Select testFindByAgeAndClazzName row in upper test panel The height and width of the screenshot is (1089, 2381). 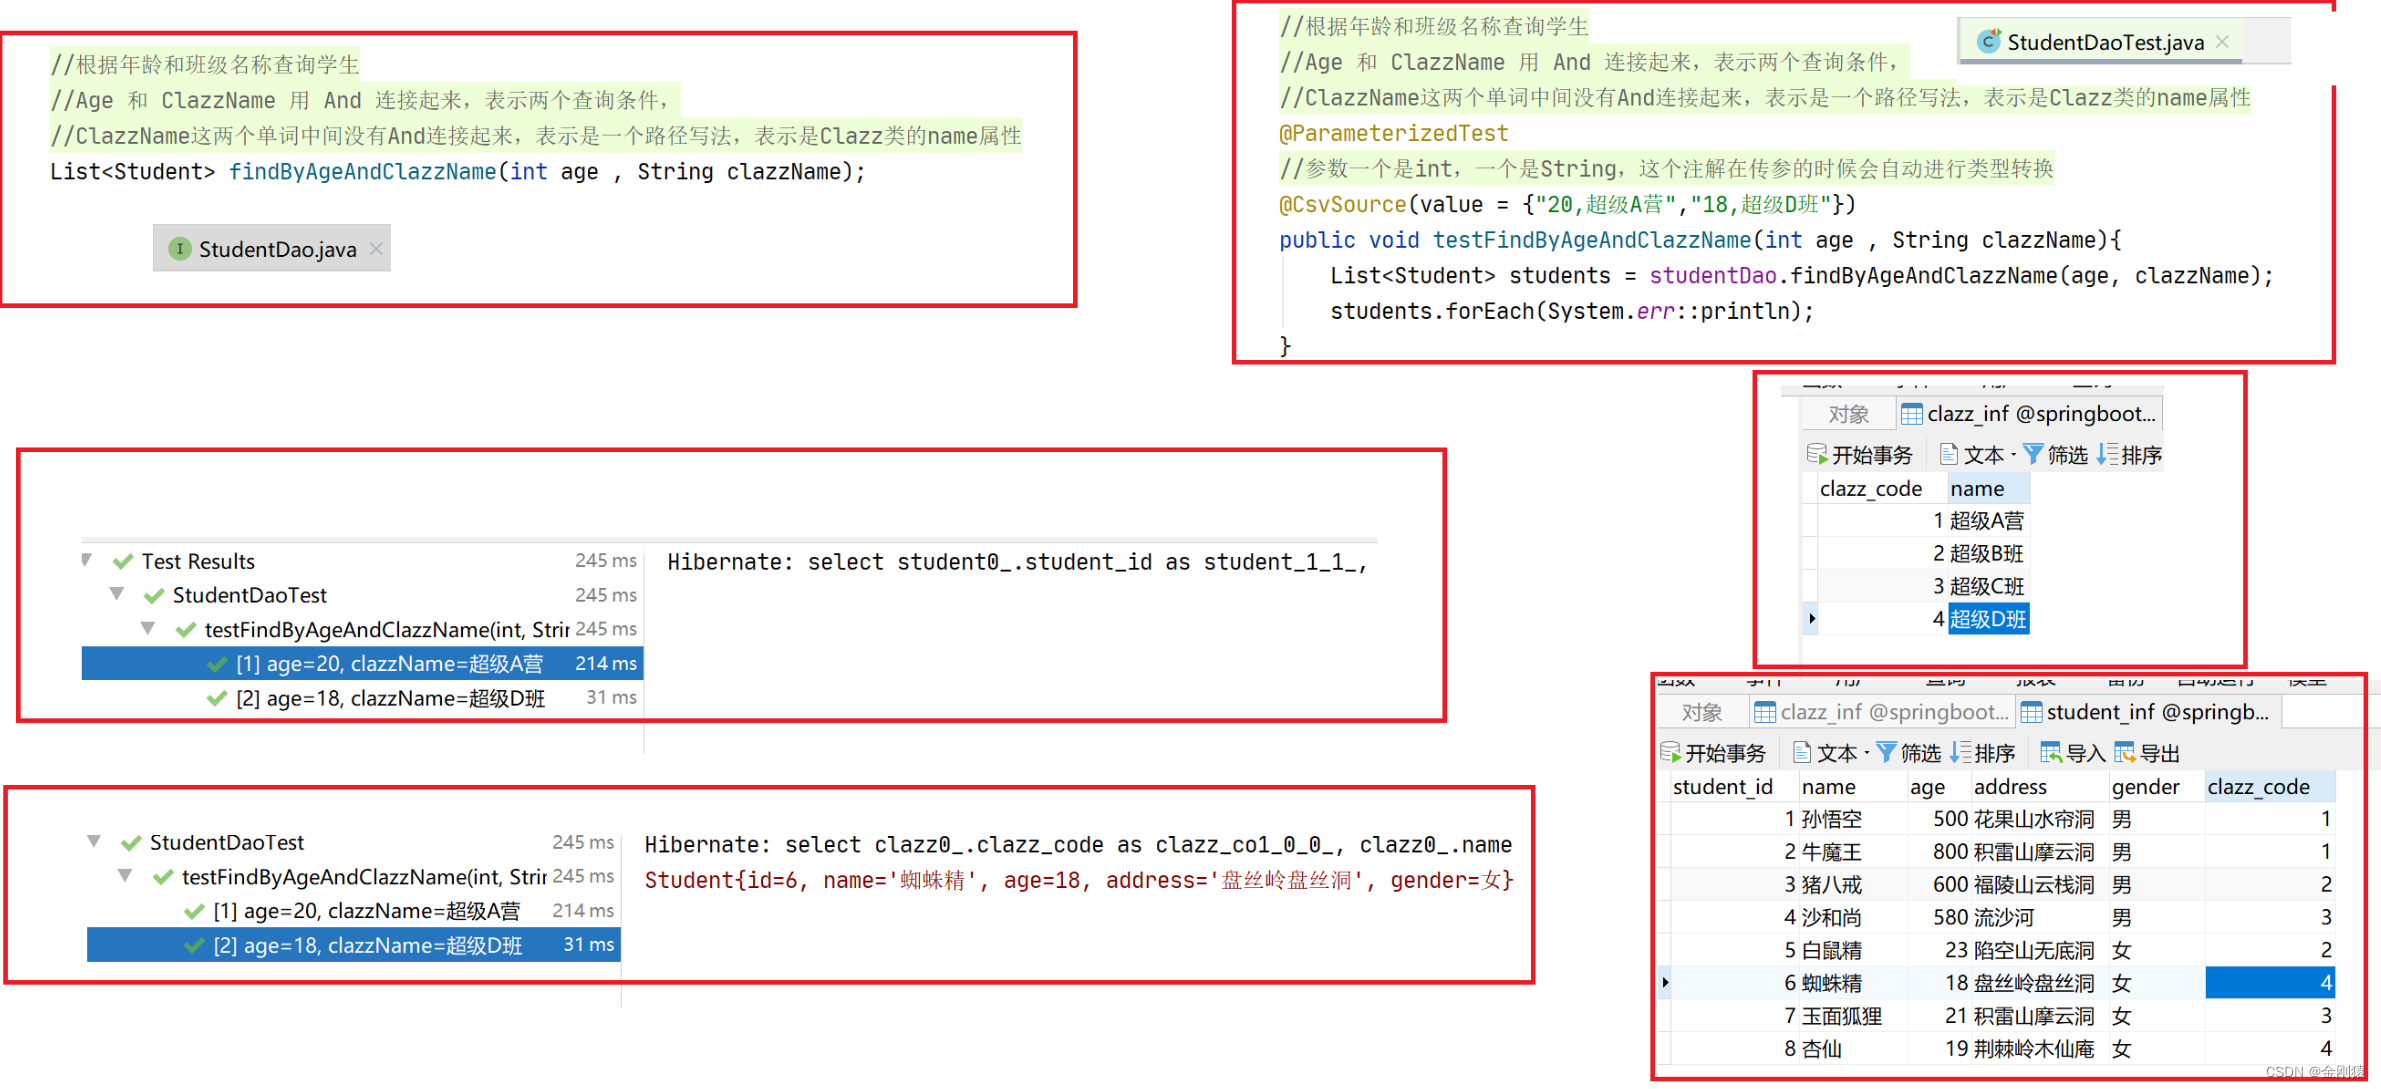[x=362, y=629]
